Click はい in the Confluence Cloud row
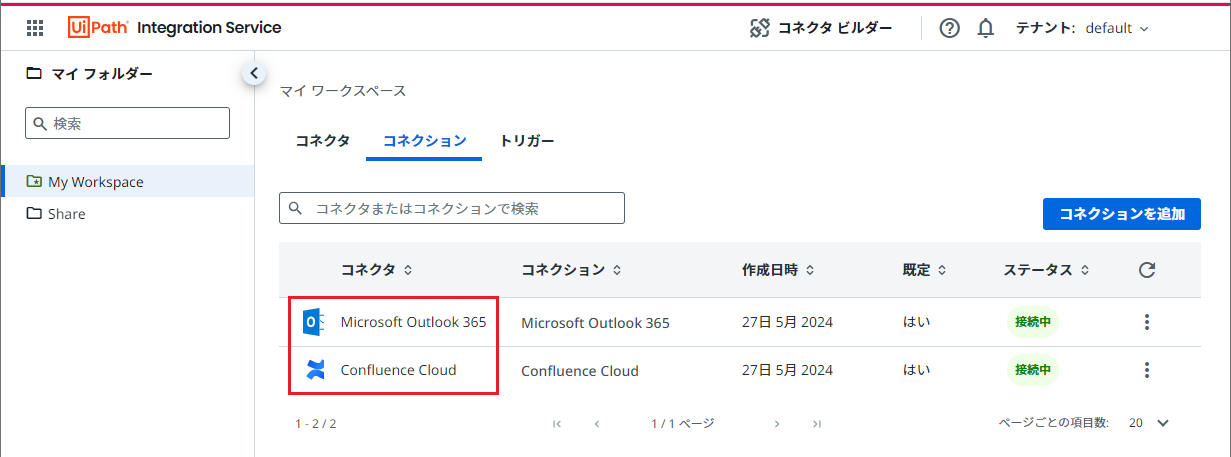1231x457 pixels. (916, 370)
